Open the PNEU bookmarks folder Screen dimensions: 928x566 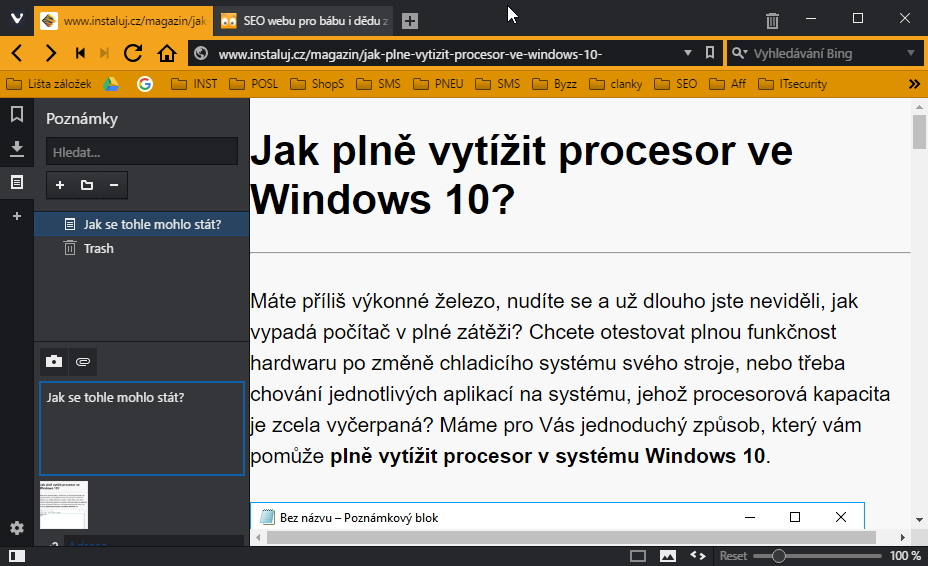439,84
